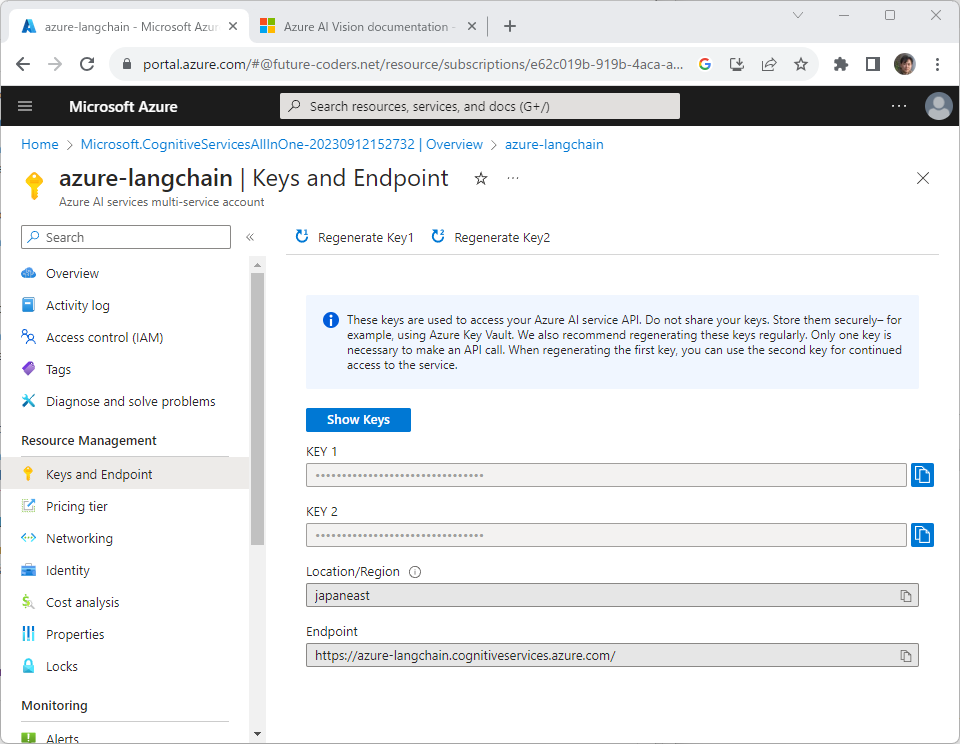This screenshot has height=744, width=960.
Task: Toggle Chrome side panel icon
Action: tap(873, 64)
